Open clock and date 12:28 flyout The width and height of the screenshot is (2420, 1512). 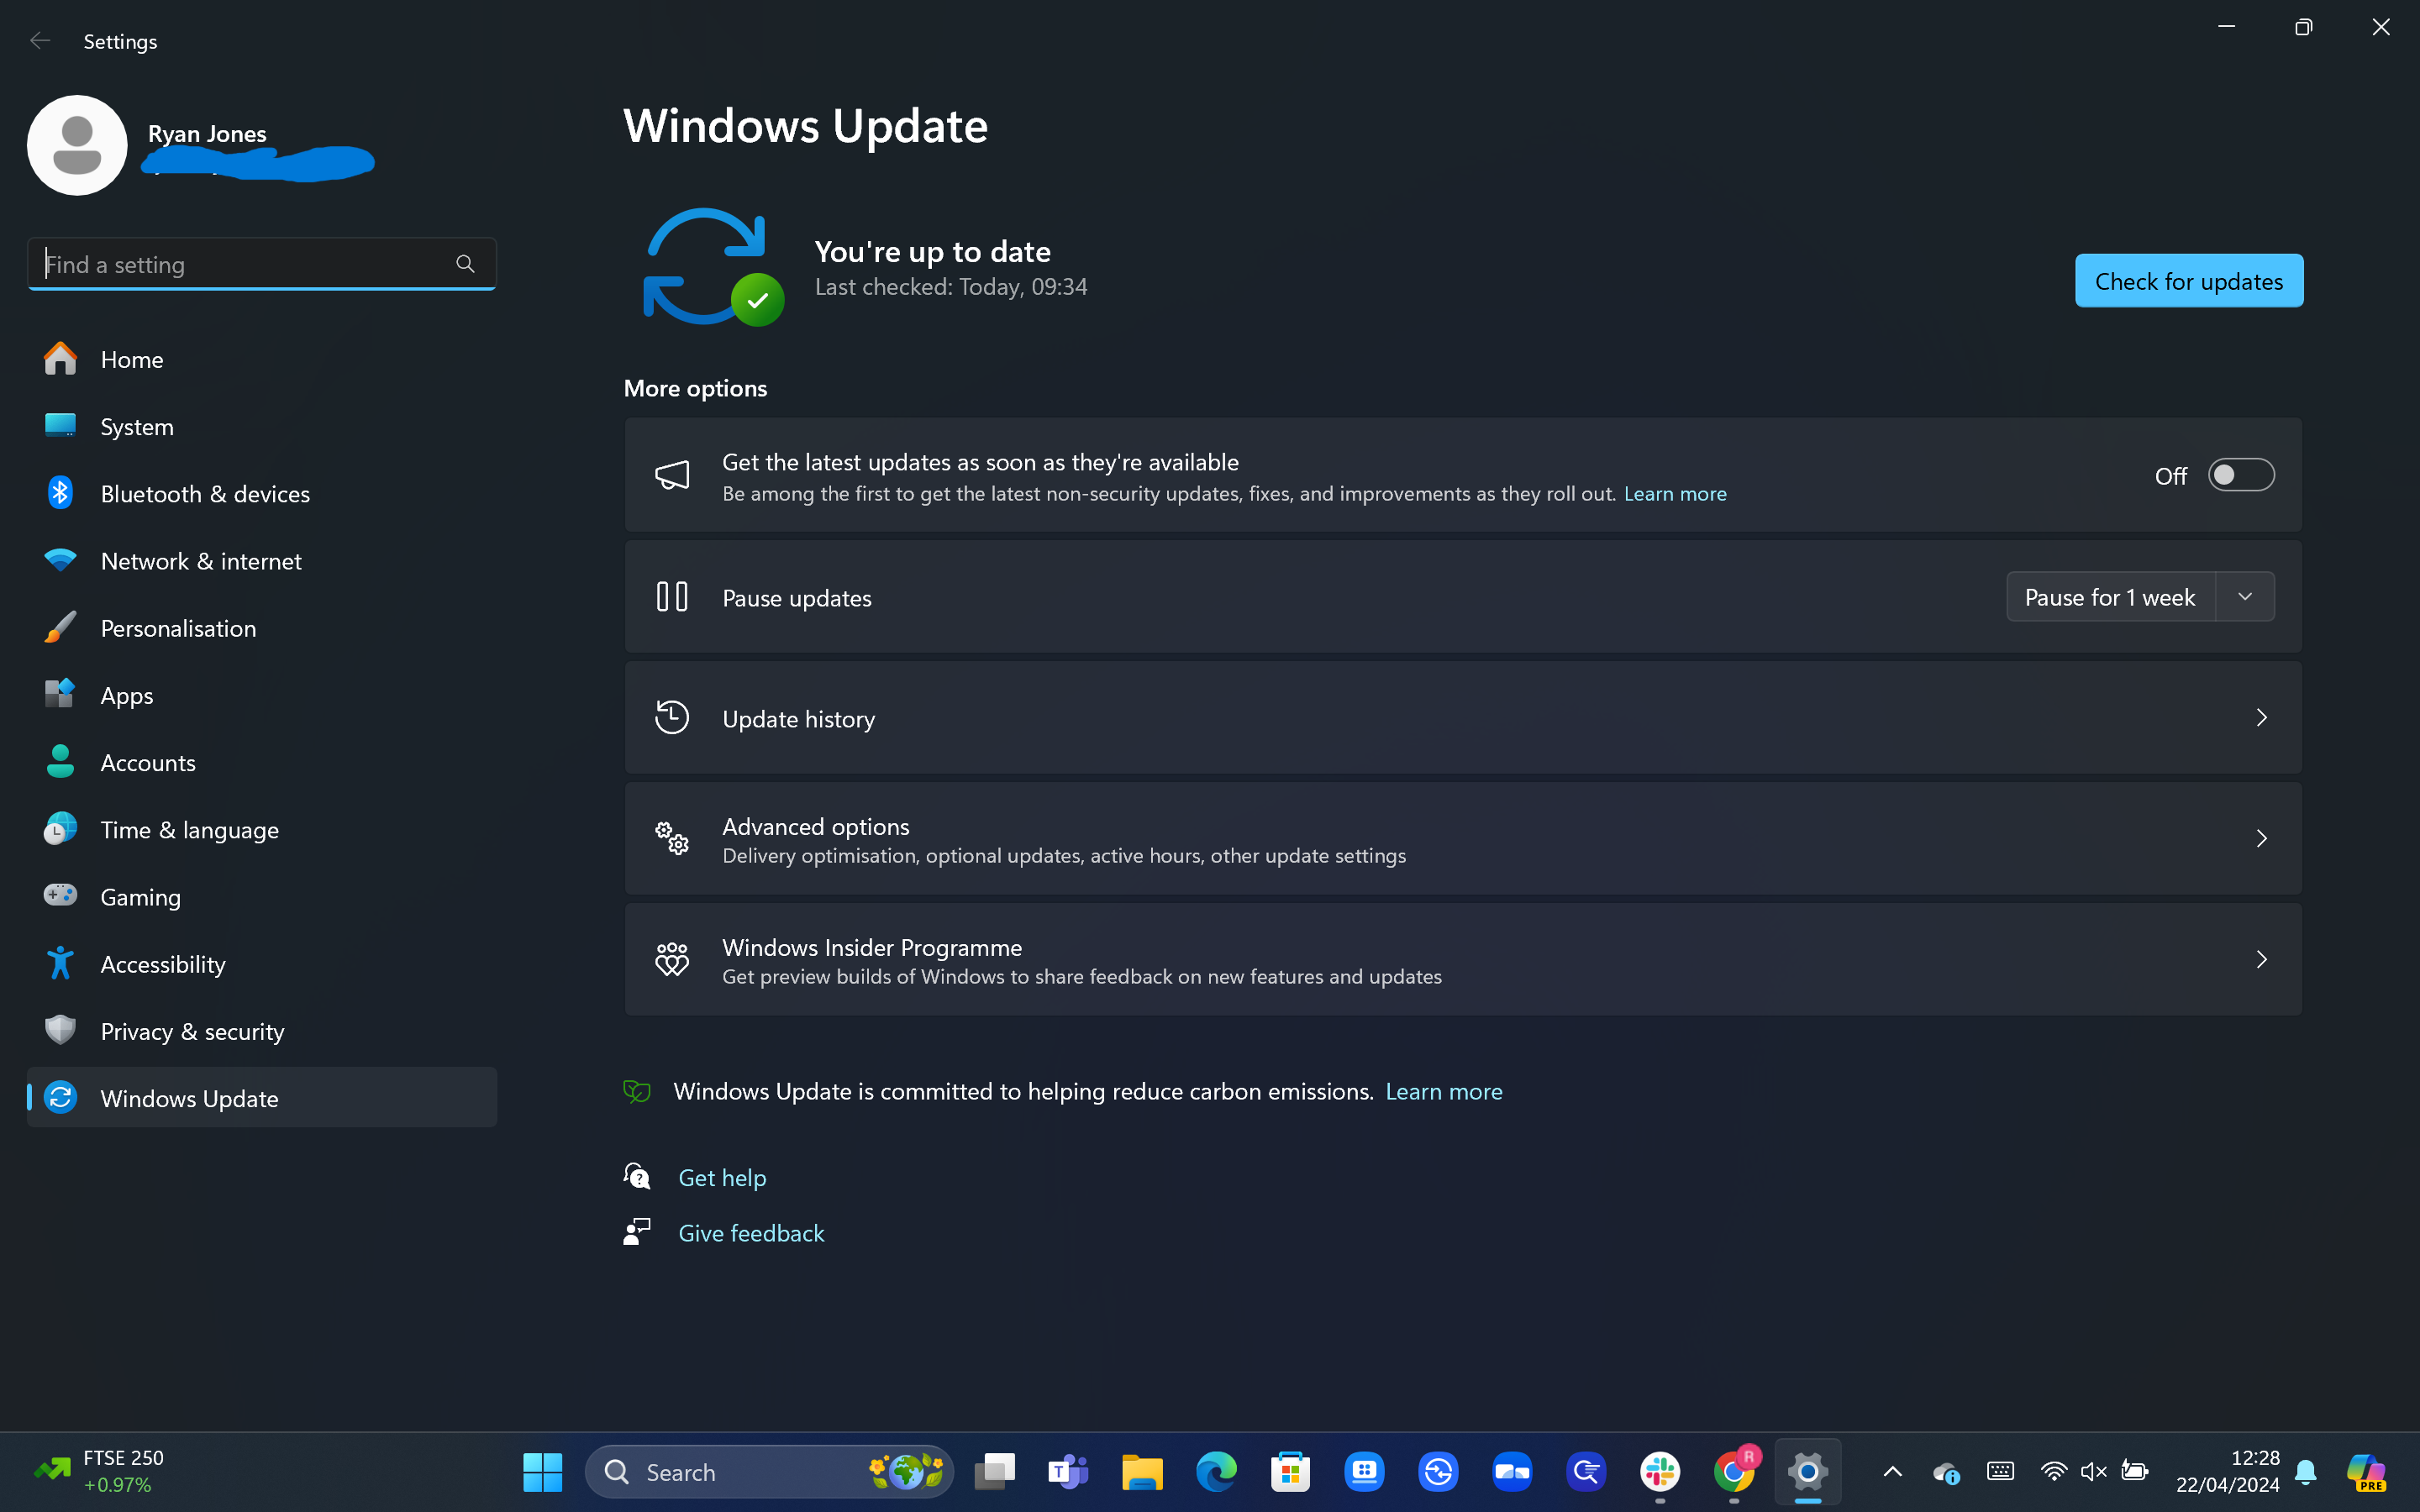click(x=2227, y=1471)
